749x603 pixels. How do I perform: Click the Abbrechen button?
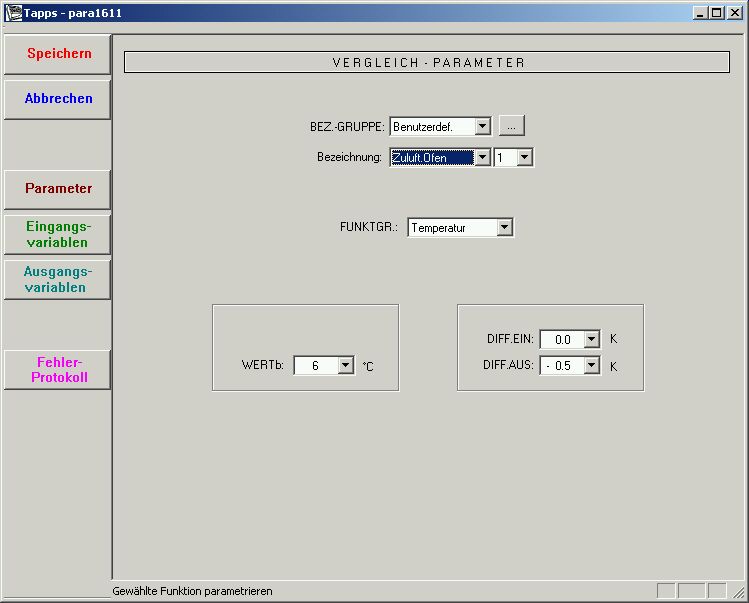click(x=58, y=99)
